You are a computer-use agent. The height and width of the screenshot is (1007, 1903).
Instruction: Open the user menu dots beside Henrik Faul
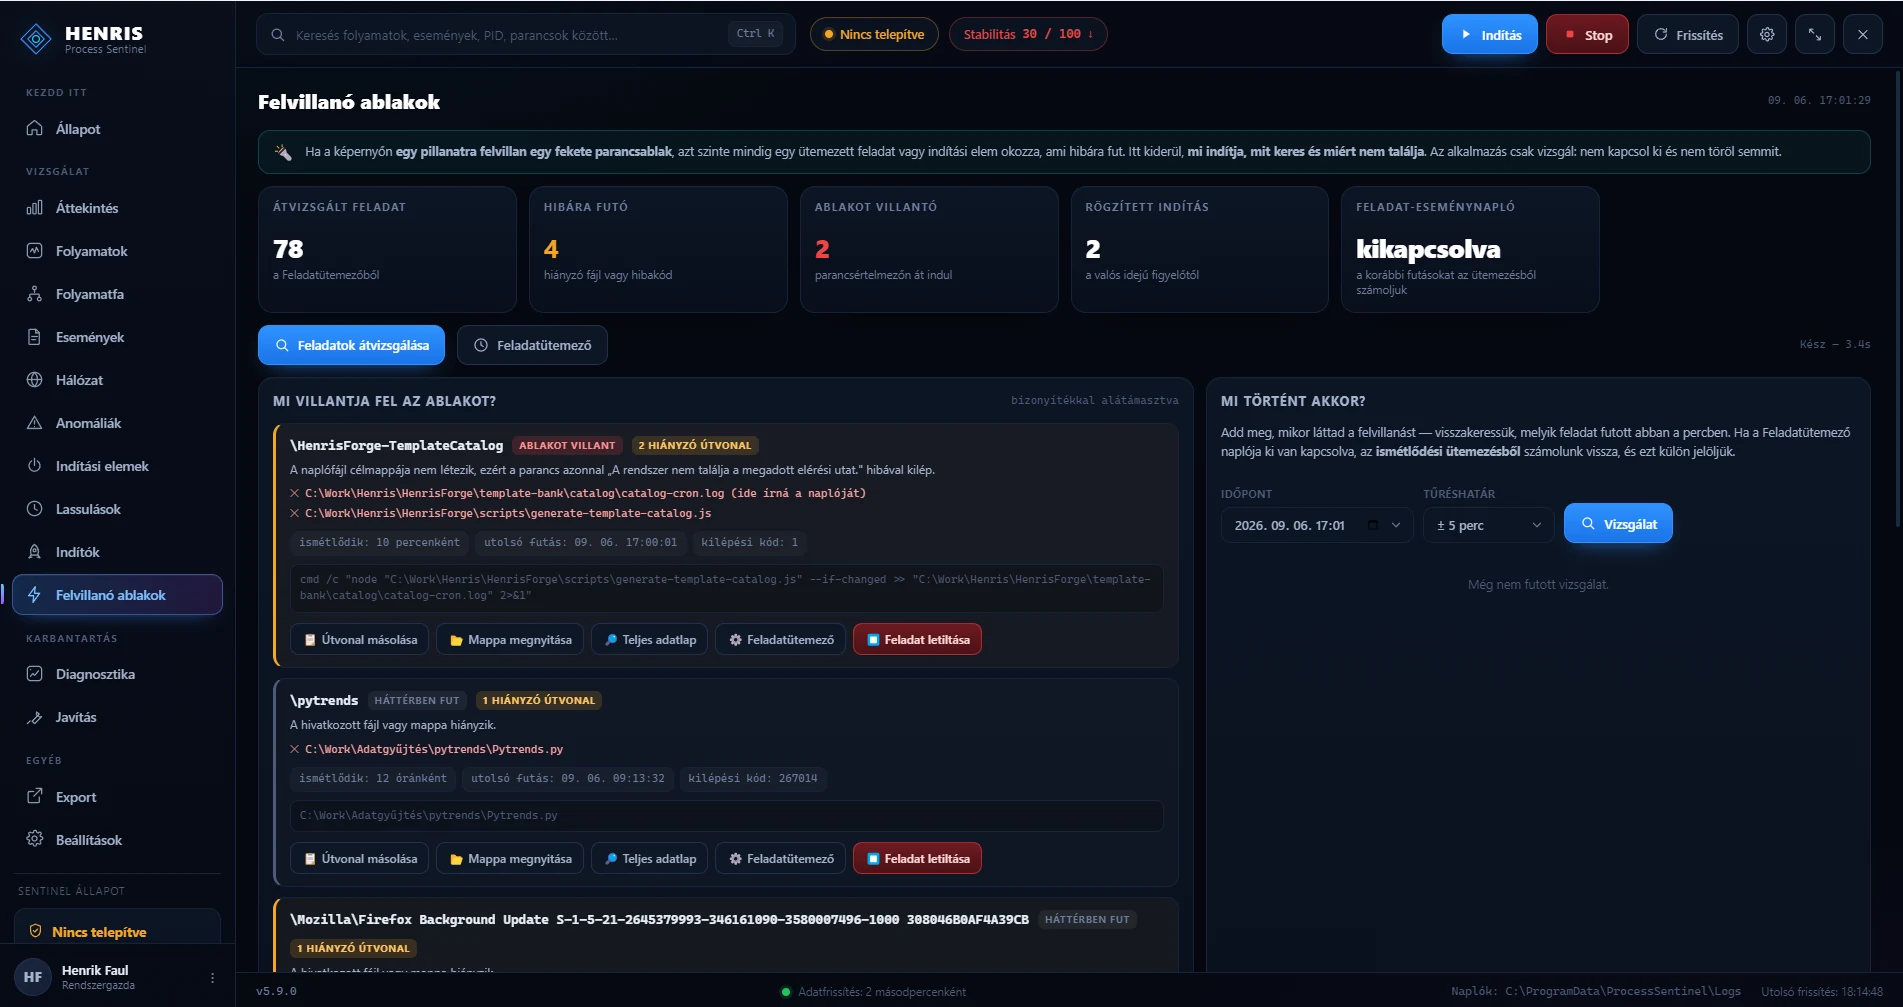tap(212, 978)
